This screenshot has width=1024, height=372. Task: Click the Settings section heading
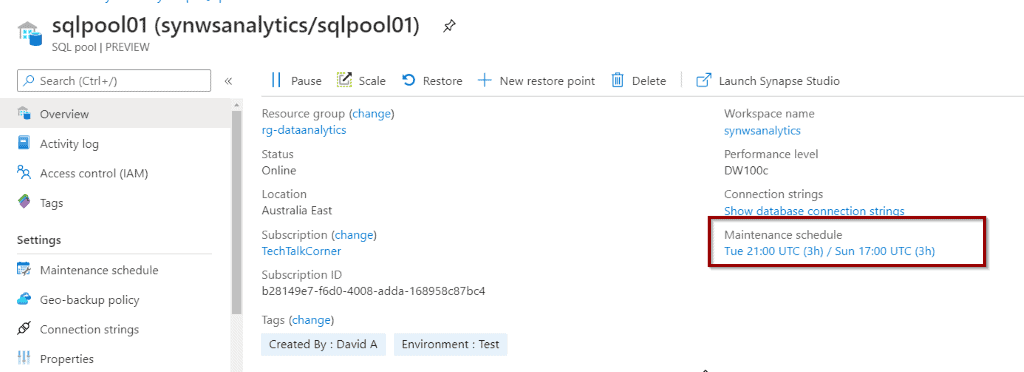click(x=39, y=240)
